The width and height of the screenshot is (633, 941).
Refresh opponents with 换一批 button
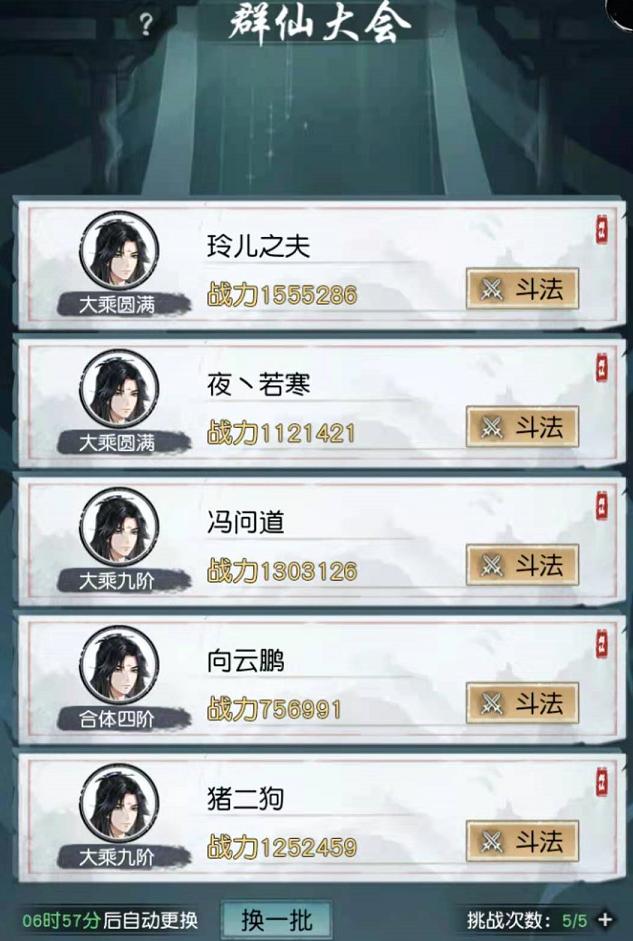277,919
